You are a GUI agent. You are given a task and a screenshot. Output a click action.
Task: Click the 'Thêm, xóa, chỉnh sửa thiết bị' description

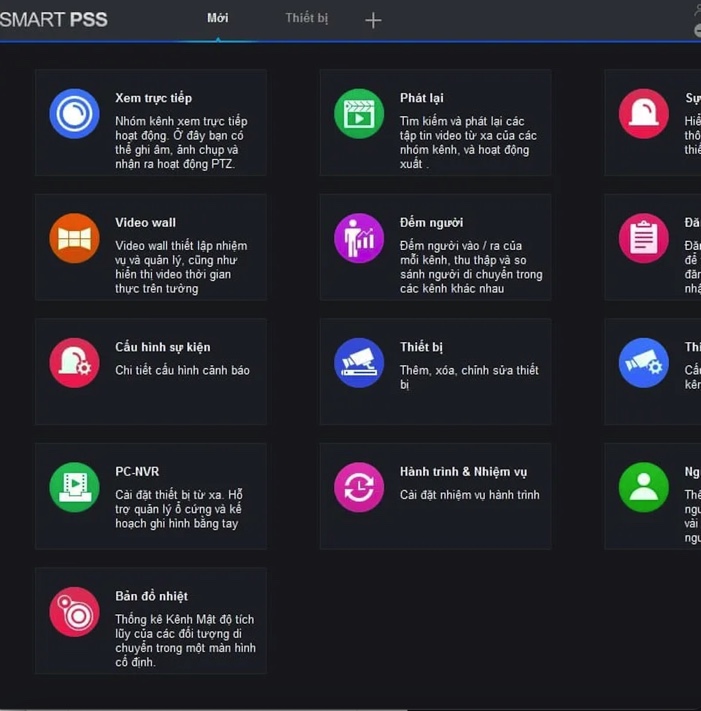[x=469, y=377]
